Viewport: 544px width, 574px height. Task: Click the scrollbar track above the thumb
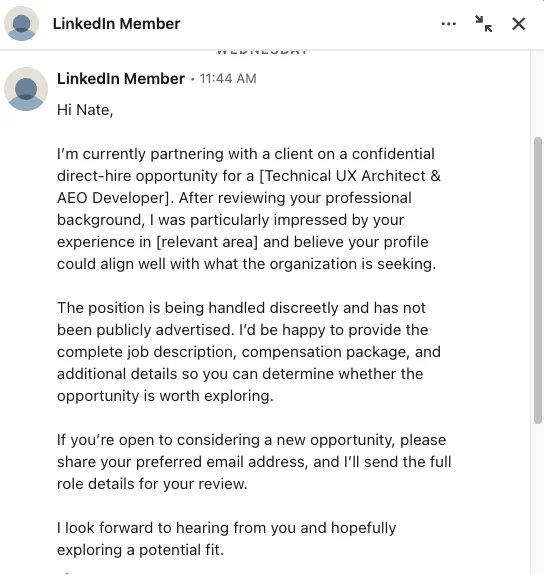coord(537,93)
